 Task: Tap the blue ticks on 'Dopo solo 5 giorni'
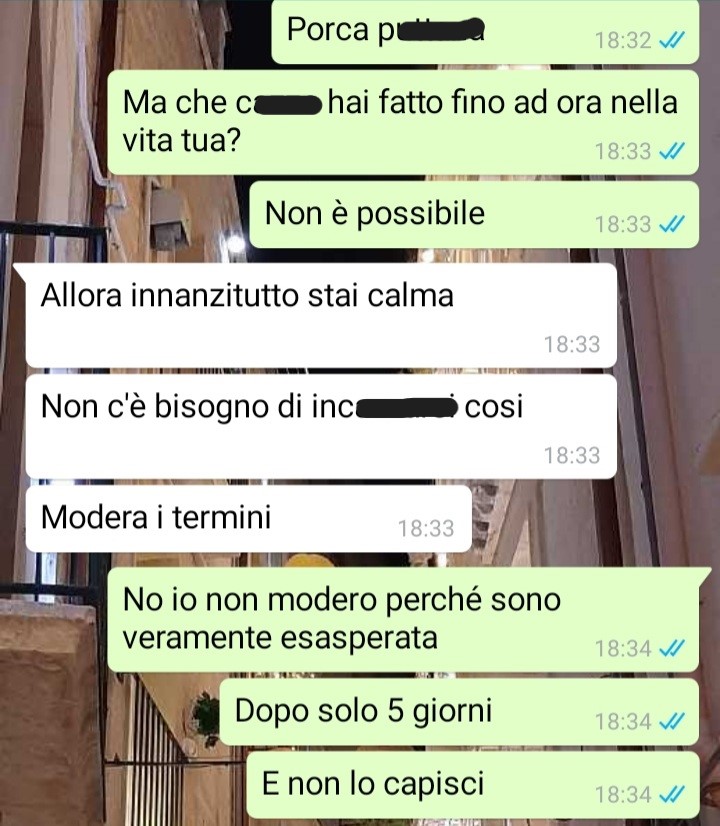coord(672,722)
